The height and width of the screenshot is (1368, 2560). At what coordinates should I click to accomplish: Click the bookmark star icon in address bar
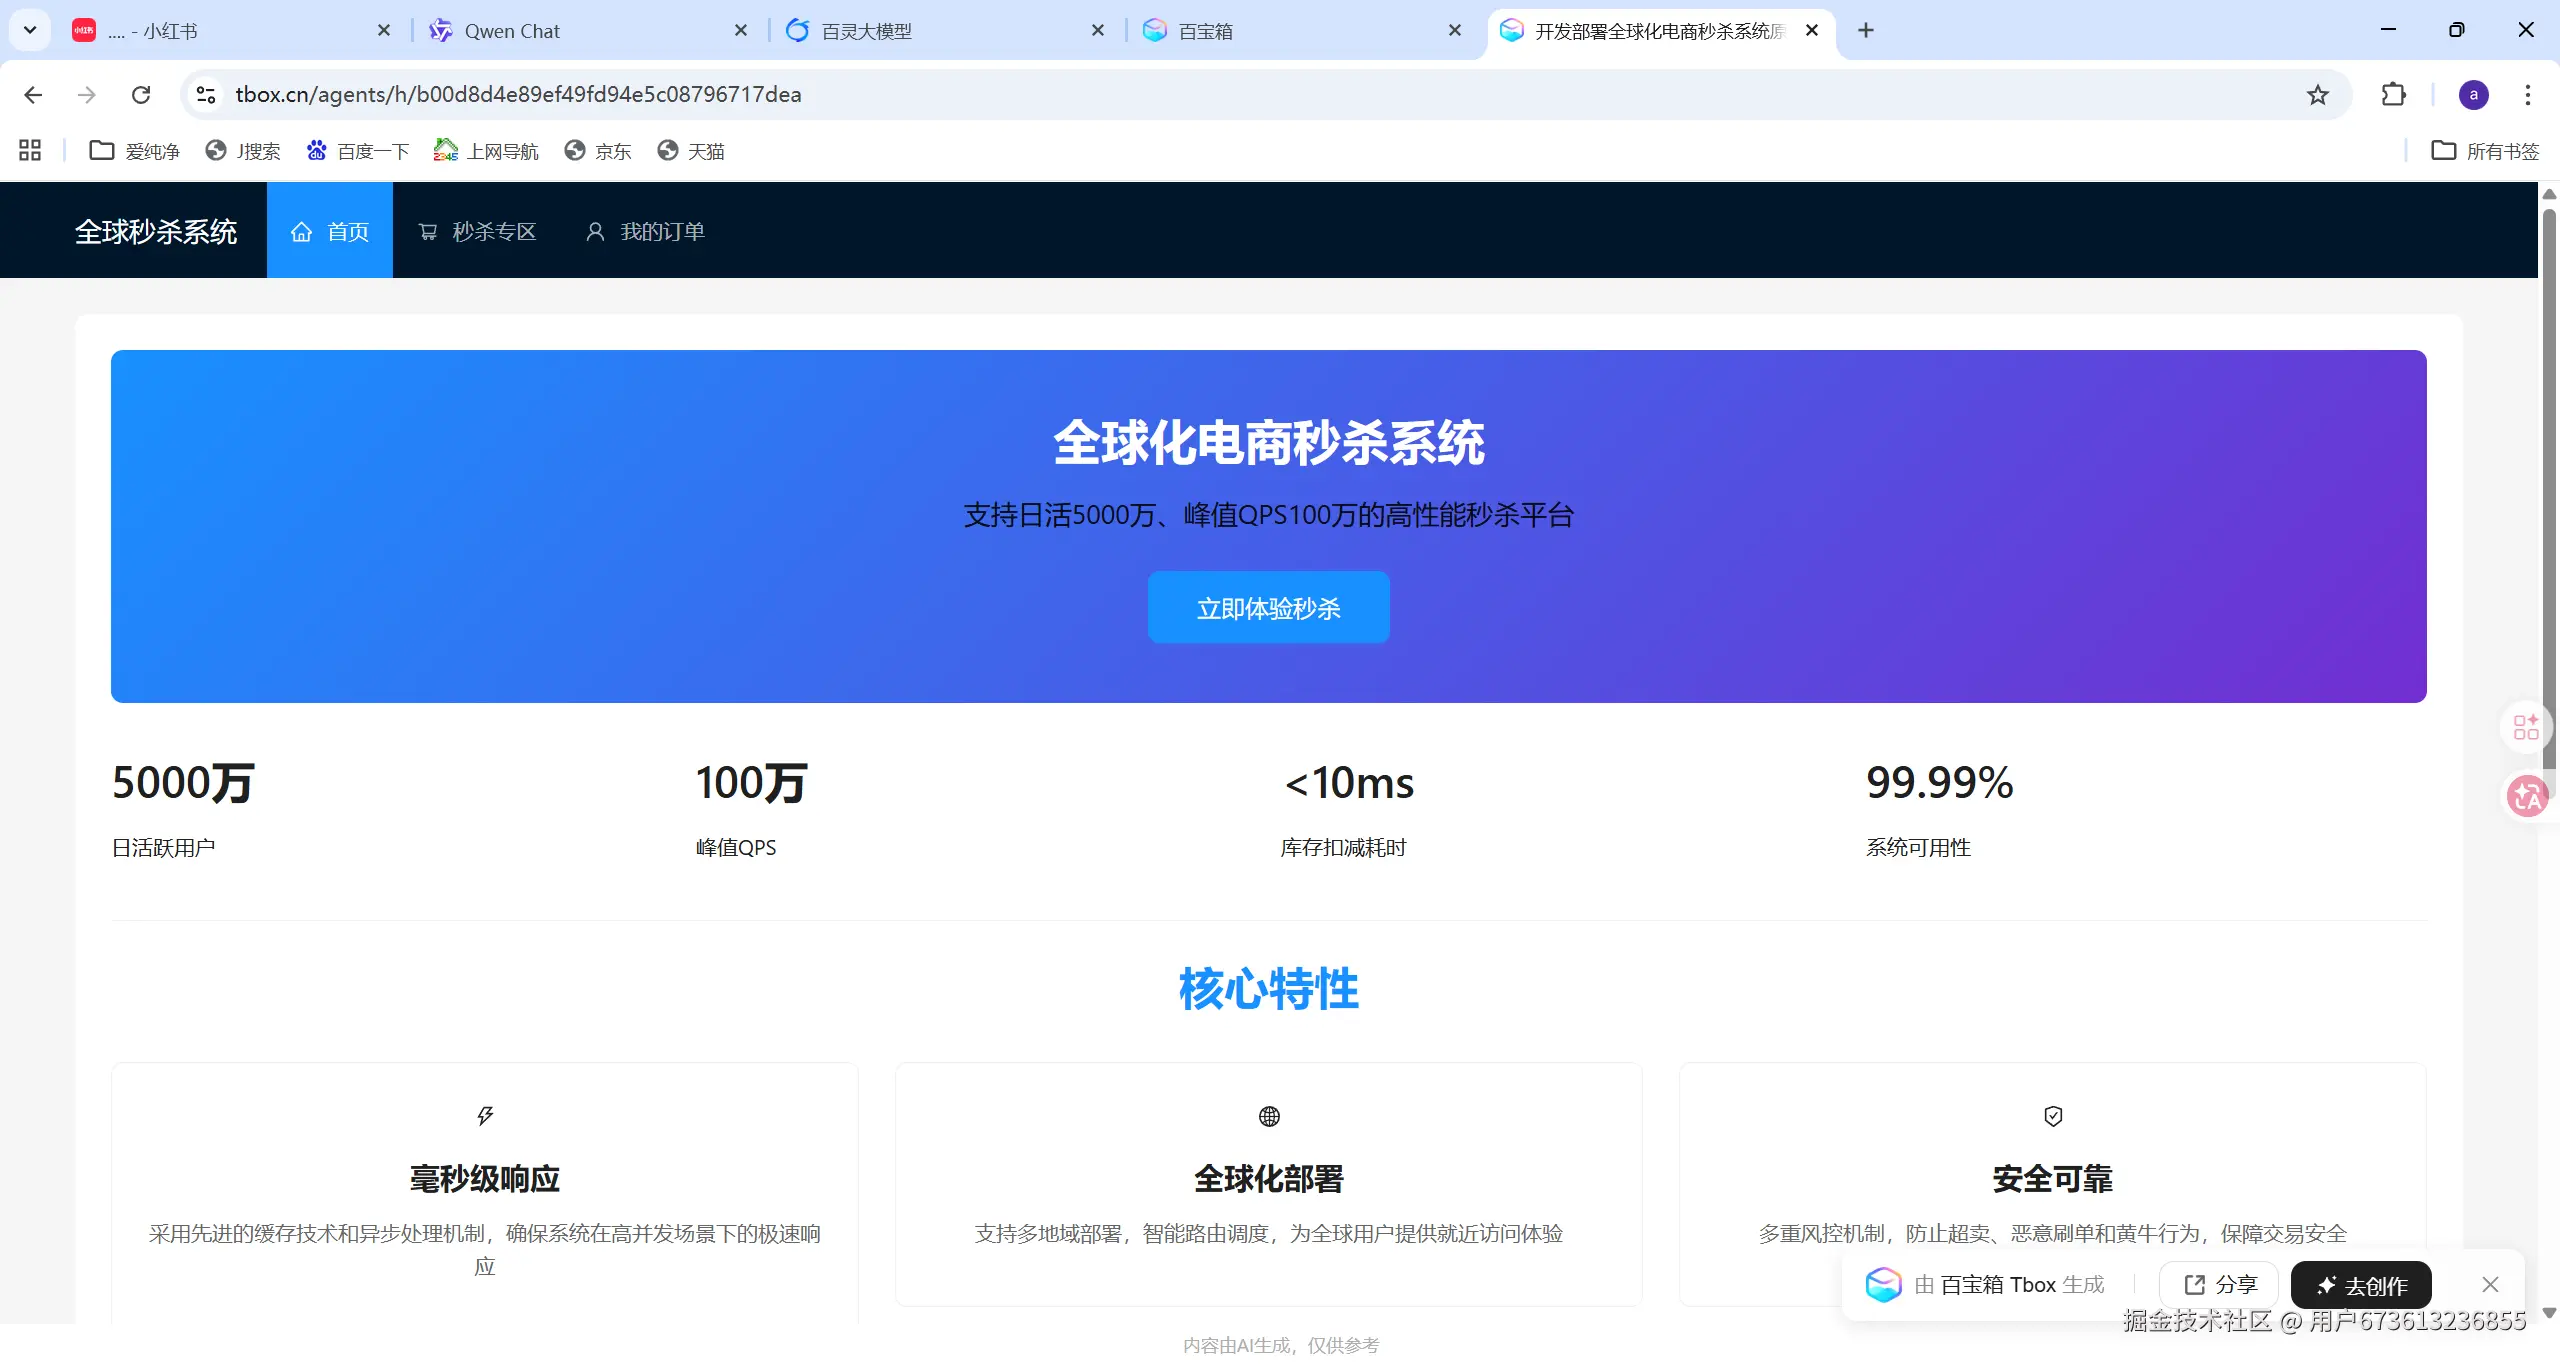coord(2317,95)
